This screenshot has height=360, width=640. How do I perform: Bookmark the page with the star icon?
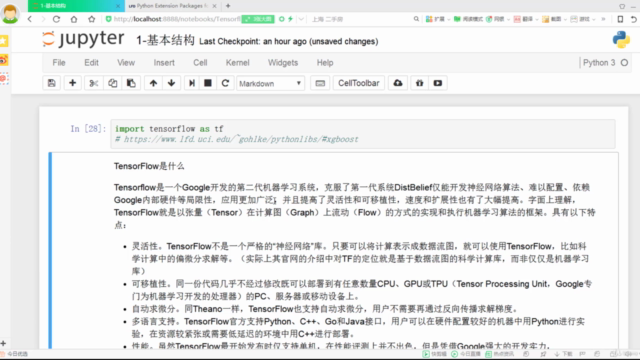click(91, 19)
